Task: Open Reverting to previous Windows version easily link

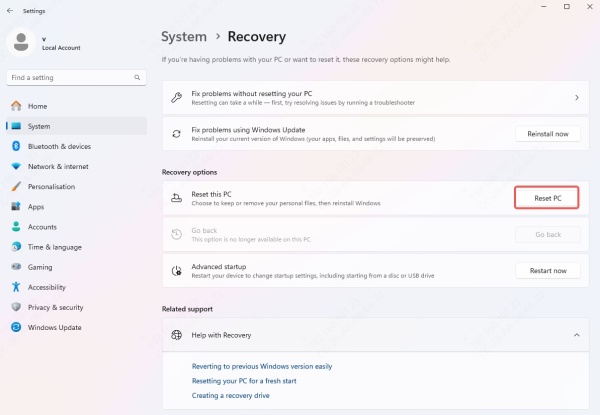Action: point(262,366)
